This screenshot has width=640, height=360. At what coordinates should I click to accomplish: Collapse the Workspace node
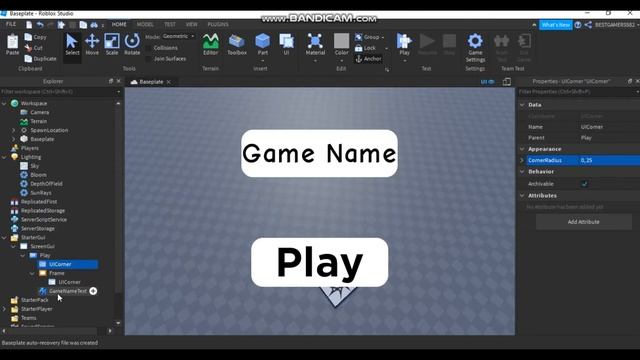(4, 104)
